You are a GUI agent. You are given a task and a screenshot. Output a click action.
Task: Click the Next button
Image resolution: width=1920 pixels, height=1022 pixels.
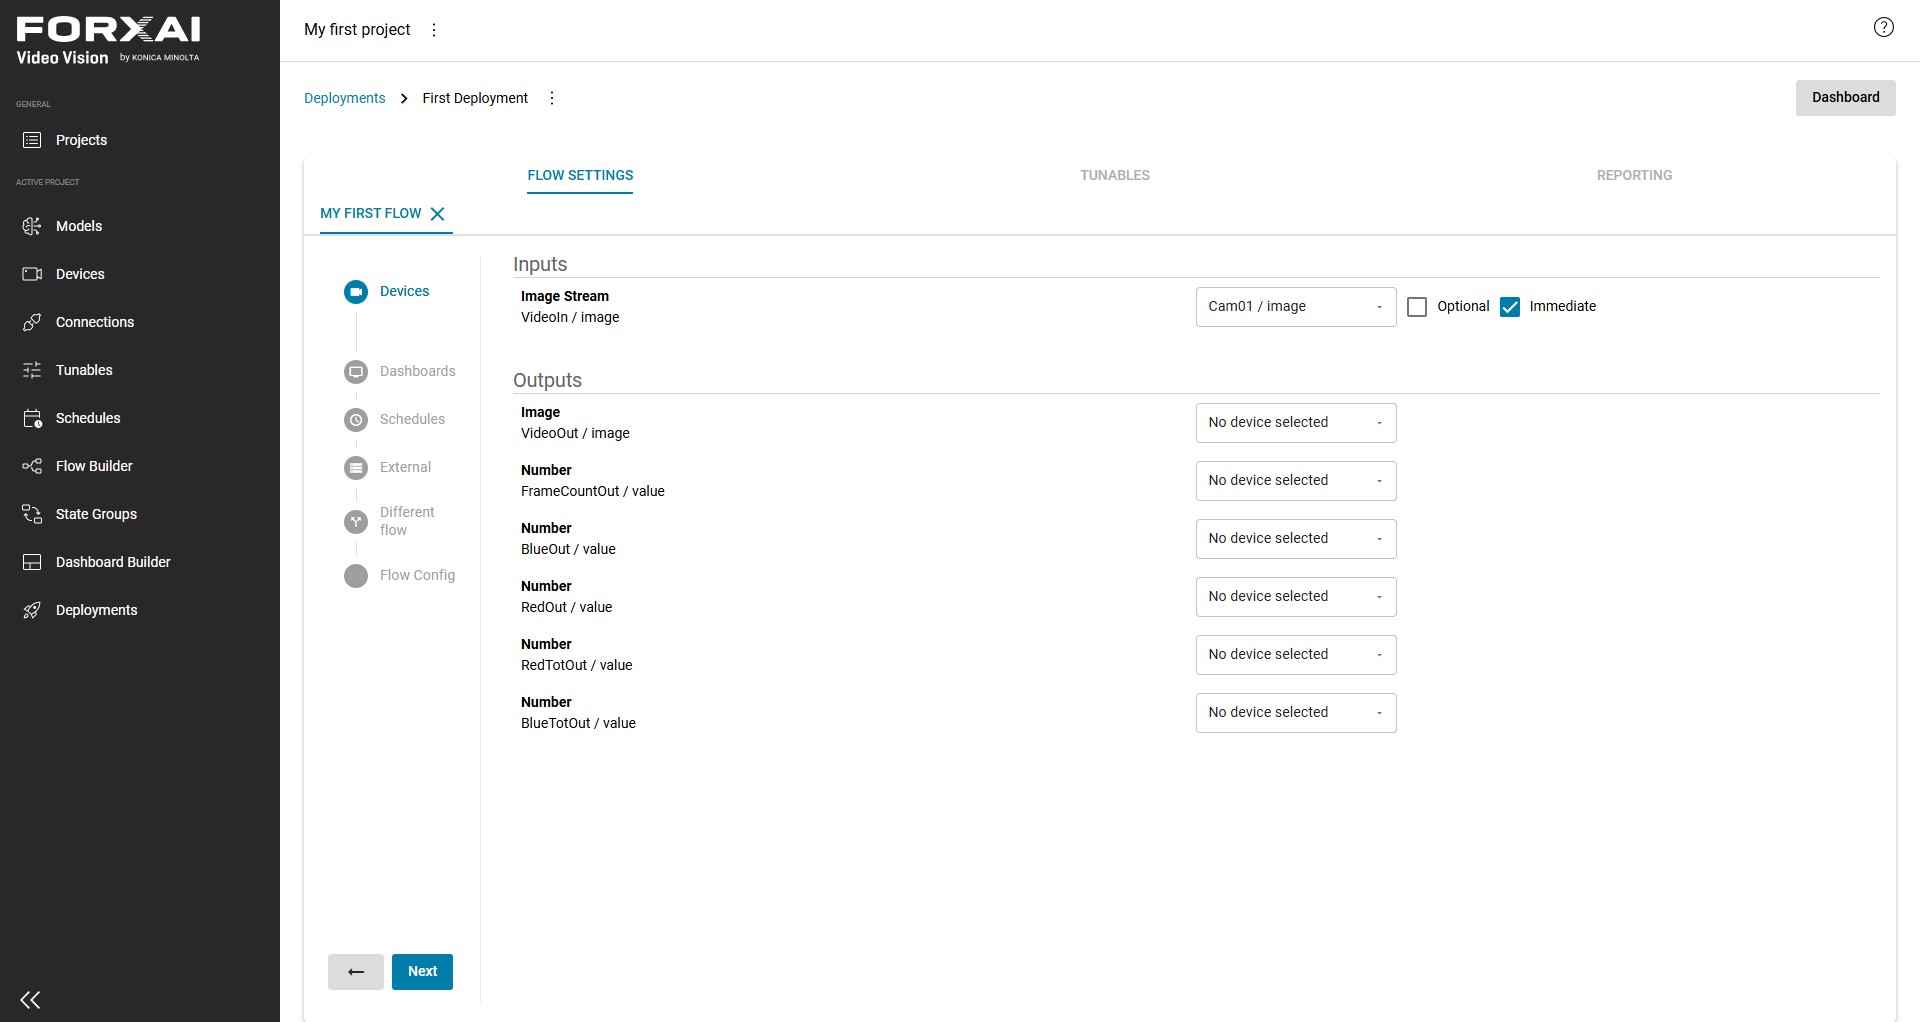pyautogui.click(x=422, y=972)
